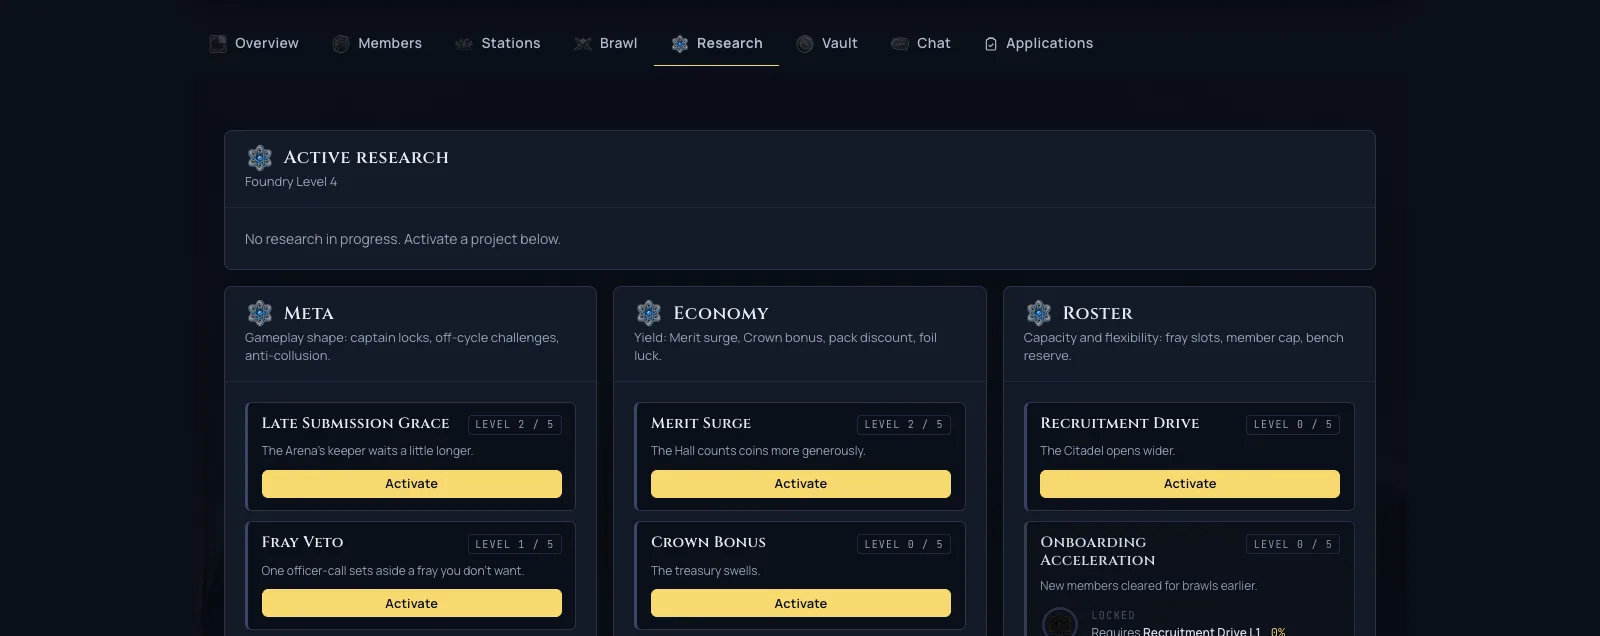Viewport: 1600px width, 636px height.
Task: Open the Stations tab
Action: point(498,44)
